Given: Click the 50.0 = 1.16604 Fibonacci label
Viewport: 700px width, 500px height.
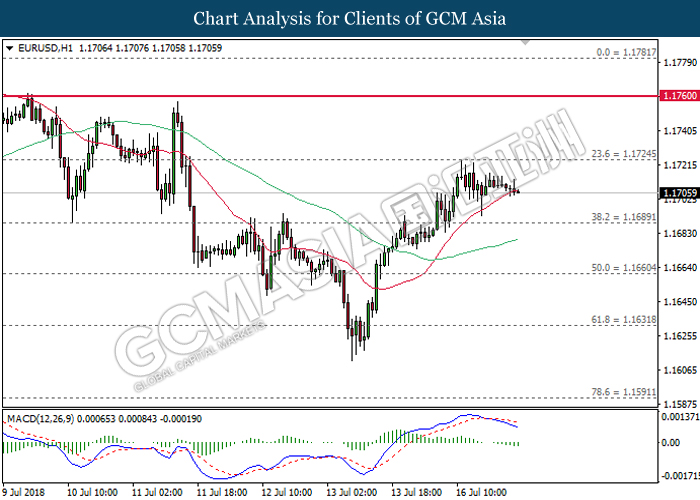Looking at the screenshot, I should pyautogui.click(x=624, y=268).
